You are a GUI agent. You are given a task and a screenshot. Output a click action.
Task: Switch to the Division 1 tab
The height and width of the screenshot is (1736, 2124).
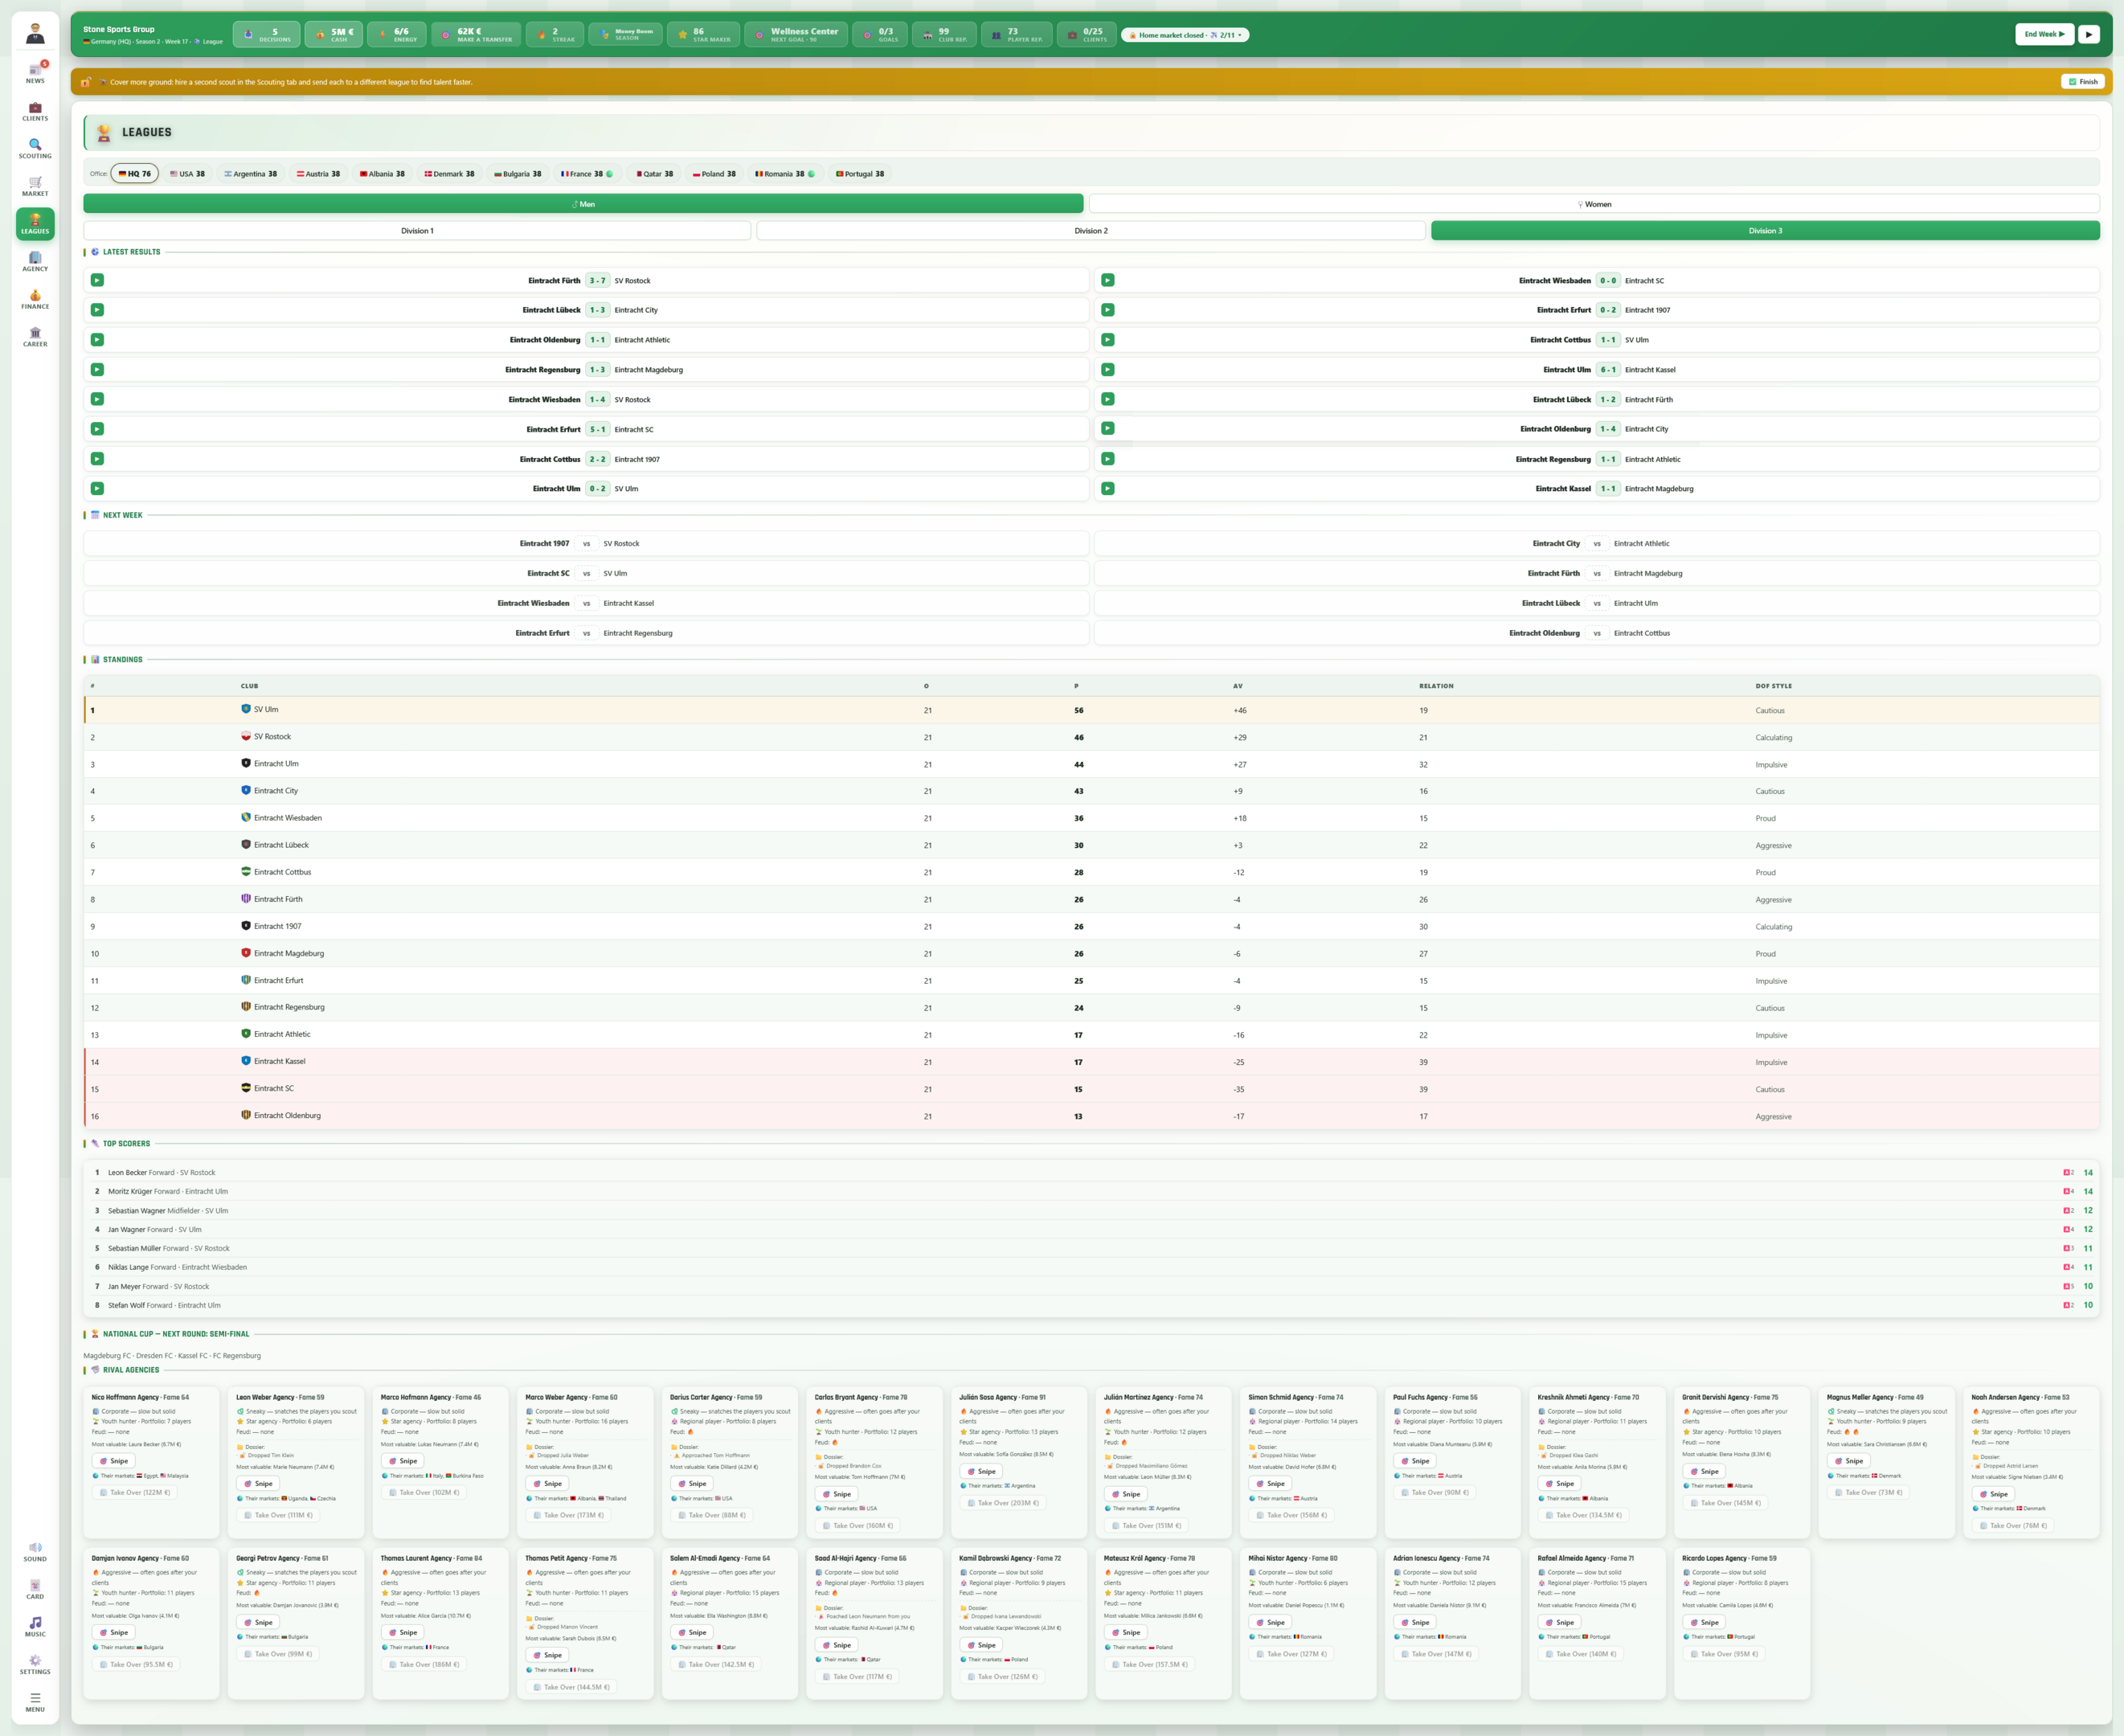pos(417,231)
